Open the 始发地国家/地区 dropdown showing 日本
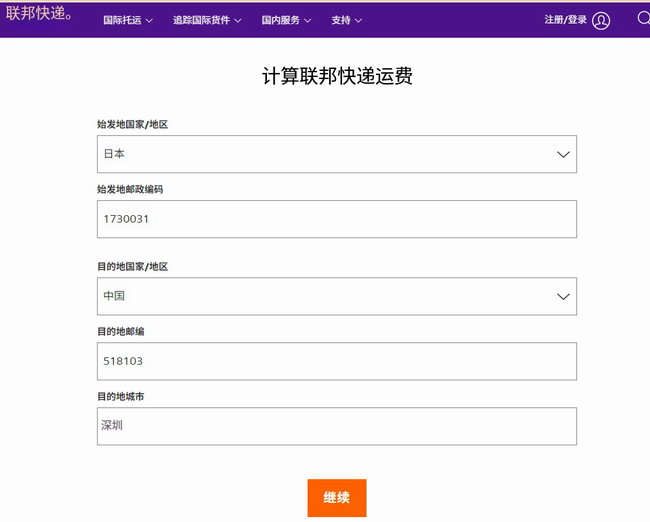 click(337, 154)
